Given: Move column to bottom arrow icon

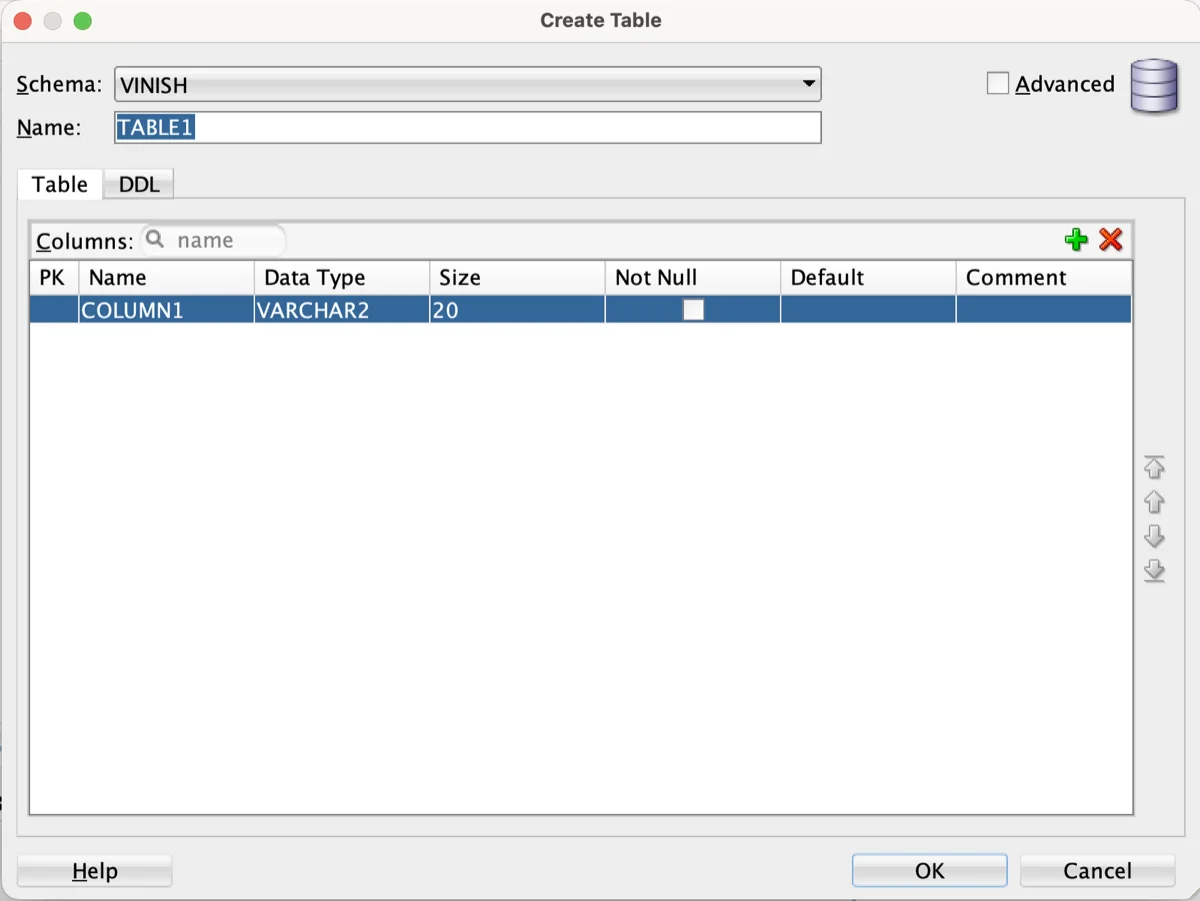Looking at the screenshot, I should point(1154,570).
